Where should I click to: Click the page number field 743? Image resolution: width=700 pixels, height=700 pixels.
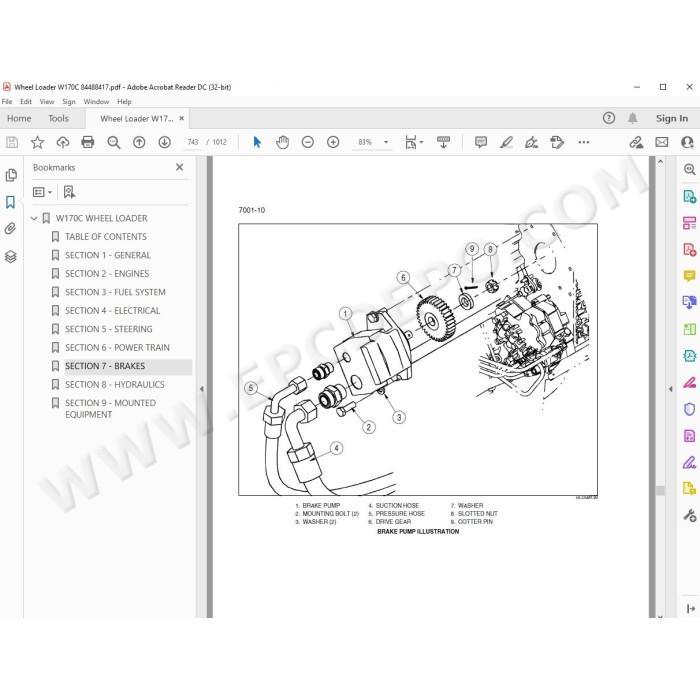point(193,142)
